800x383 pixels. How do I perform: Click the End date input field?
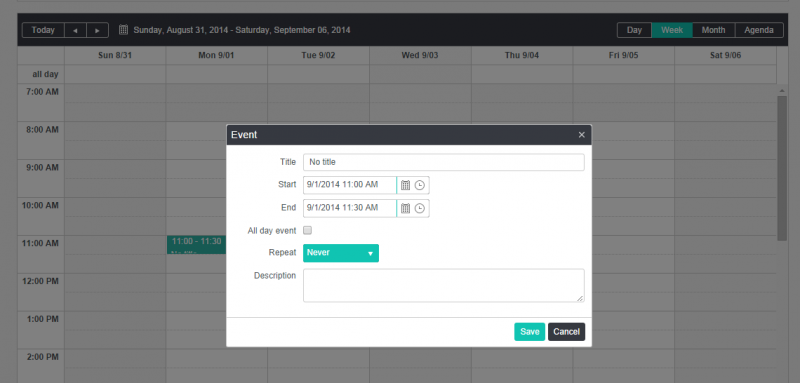tap(349, 208)
